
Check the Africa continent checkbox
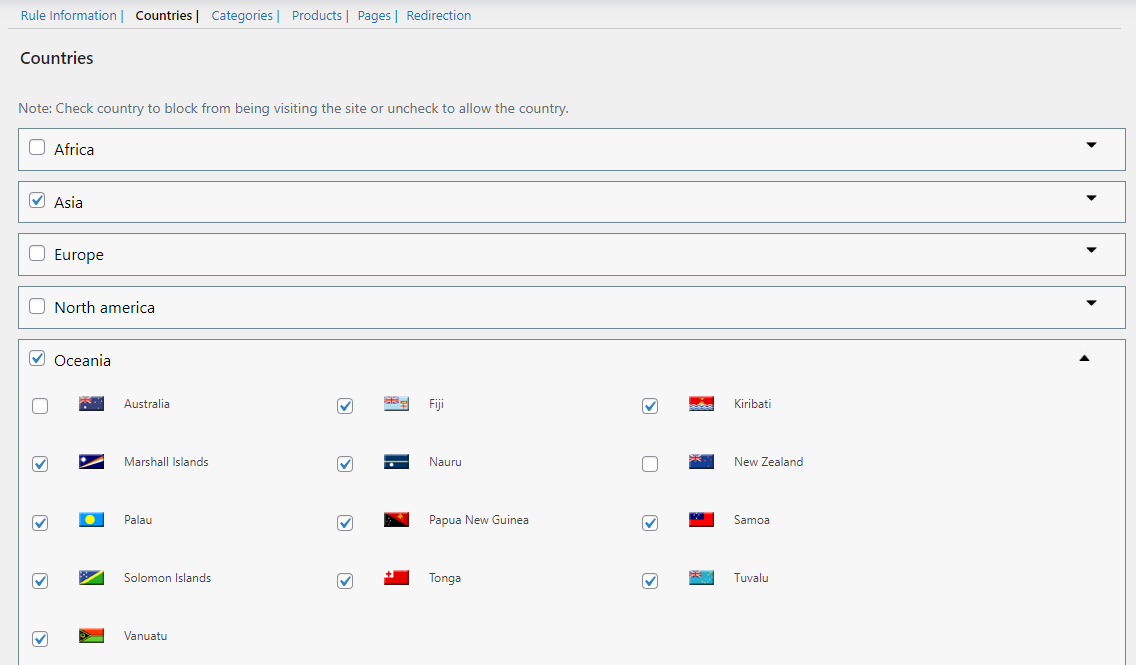37,148
